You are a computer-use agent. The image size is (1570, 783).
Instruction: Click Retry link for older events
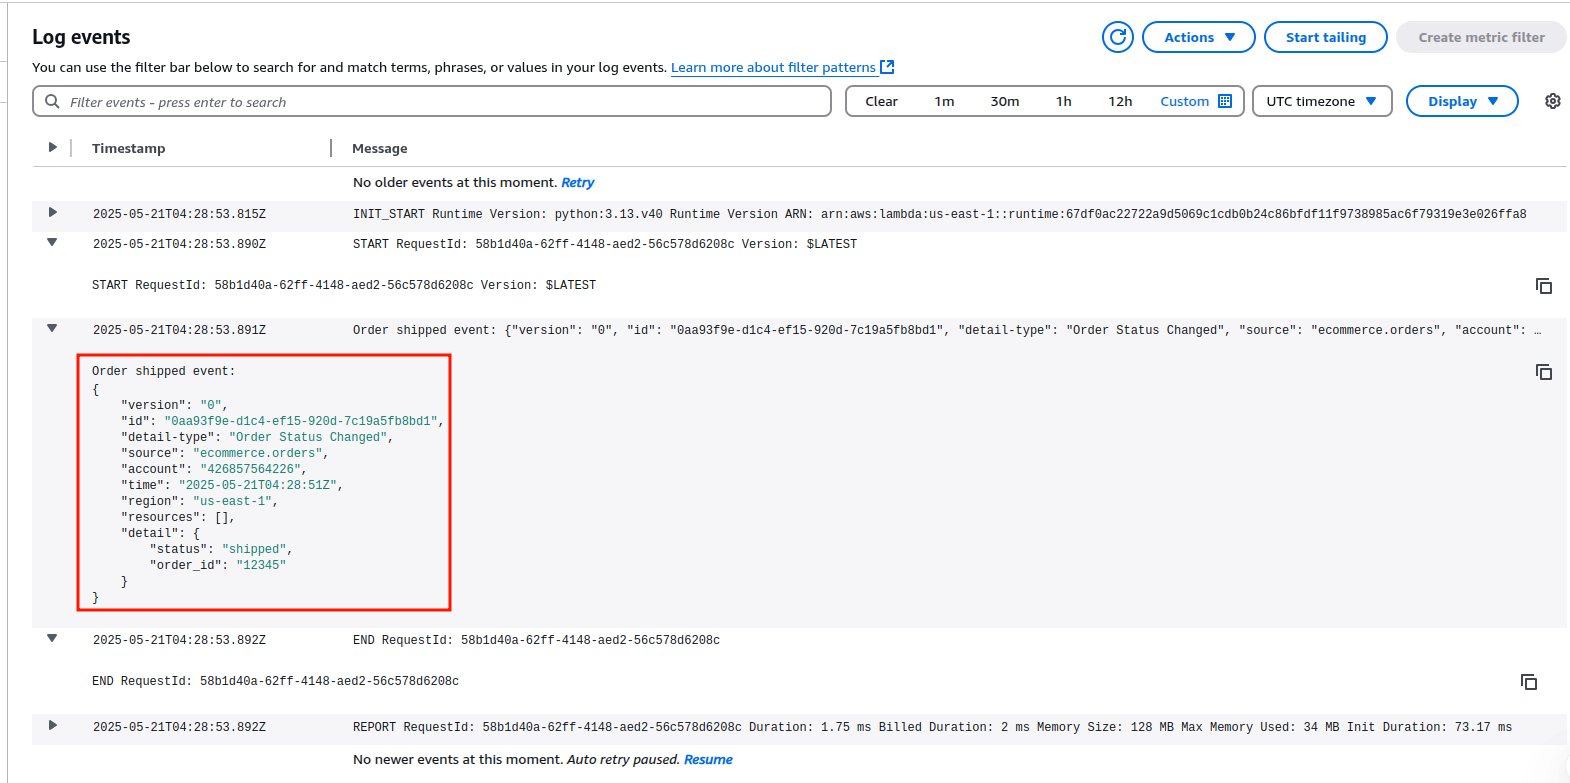(577, 182)
